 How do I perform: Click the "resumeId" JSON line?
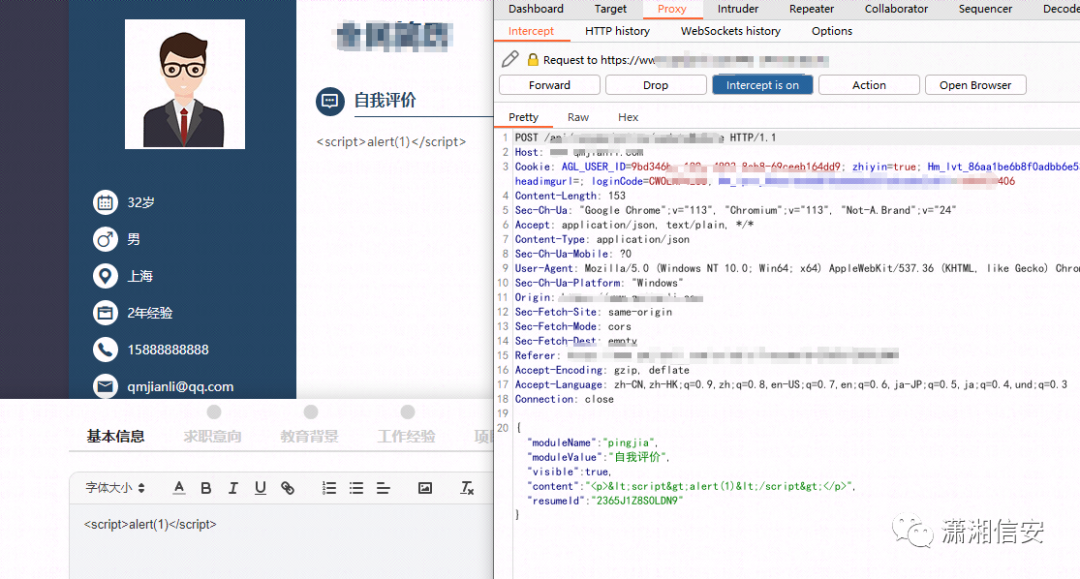point(605,501)
